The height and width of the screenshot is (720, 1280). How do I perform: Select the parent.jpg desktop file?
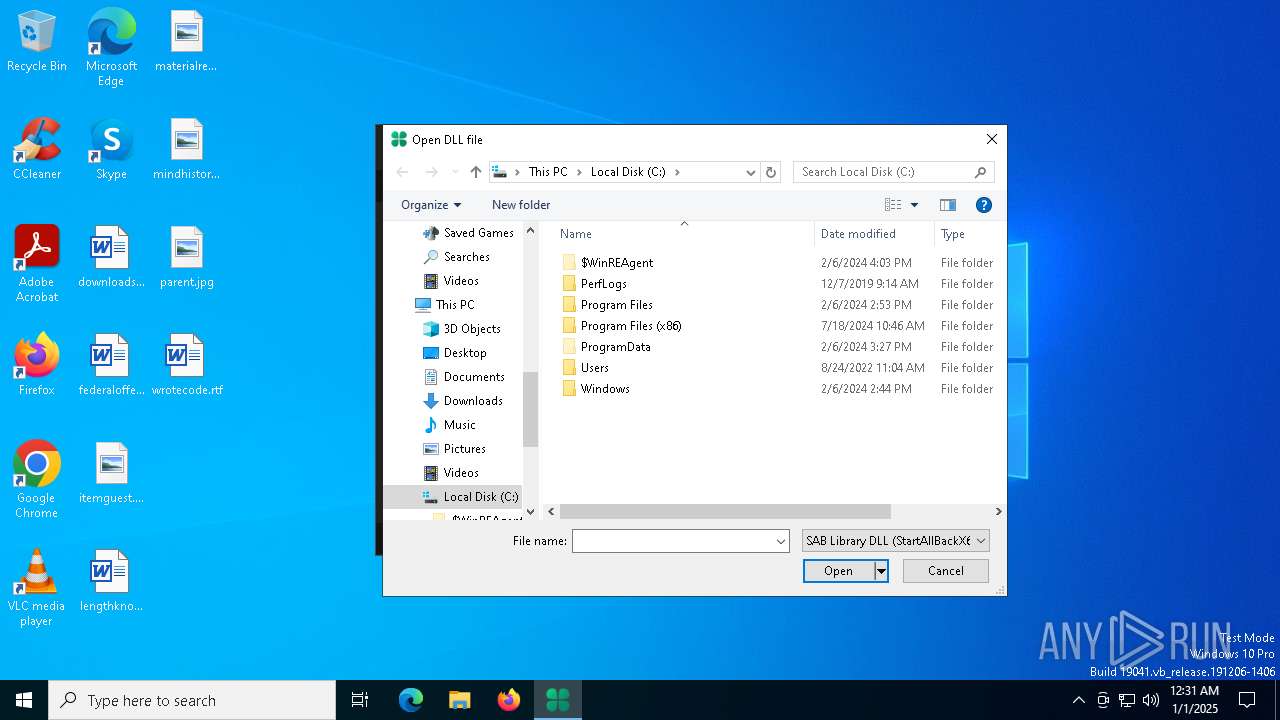[x=187, y=258]
